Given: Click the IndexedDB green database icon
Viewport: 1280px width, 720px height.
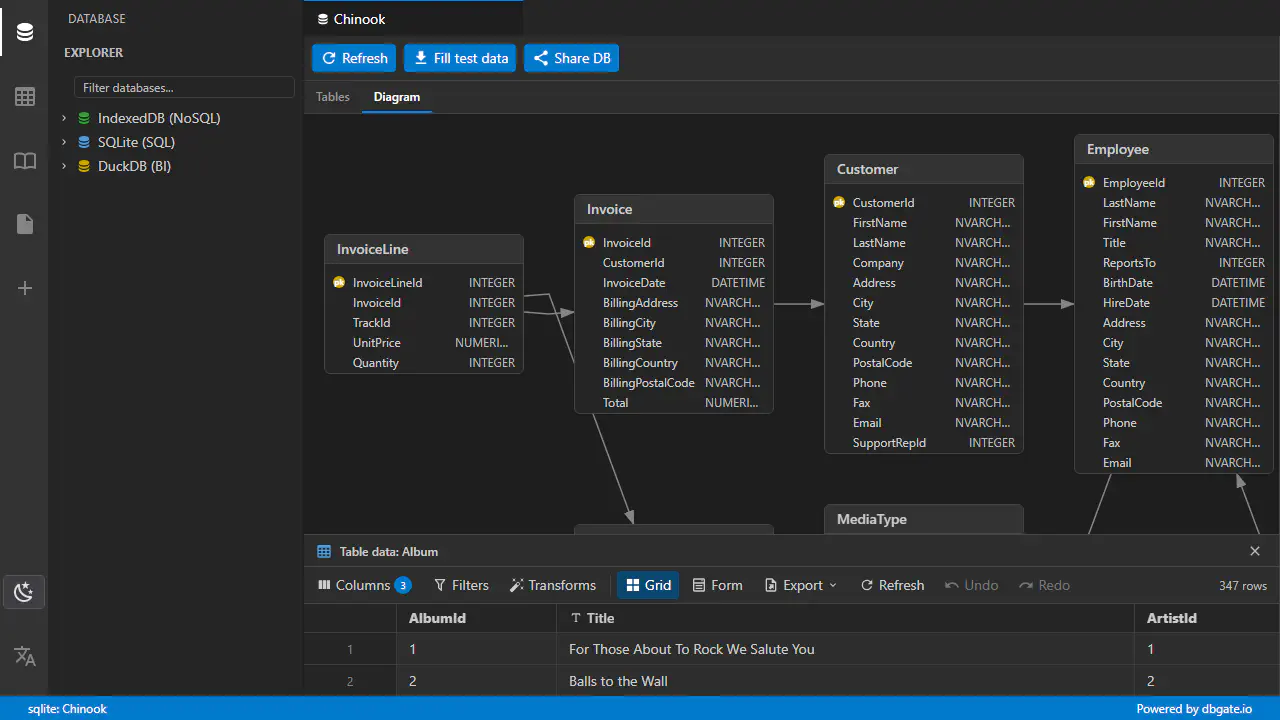Looking at the screenshot, I should (84, 118).
